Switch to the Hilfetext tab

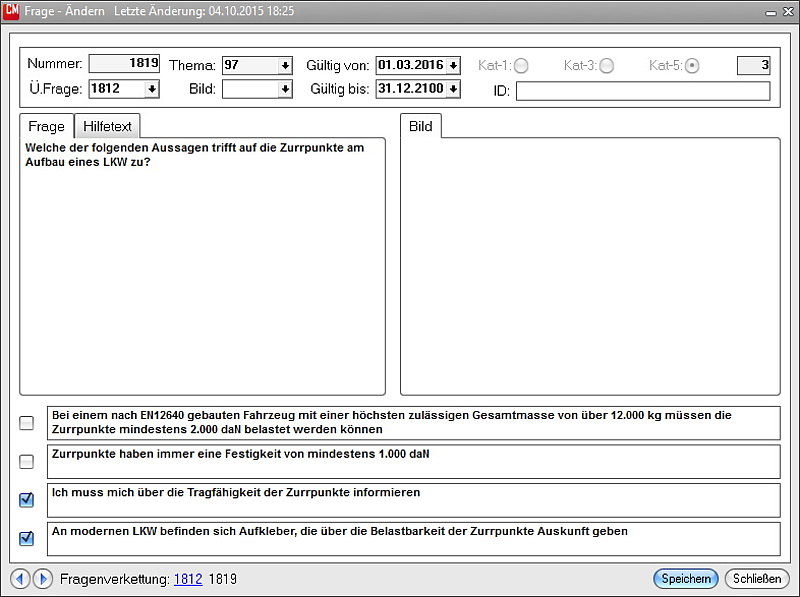[x=107, y=126]
